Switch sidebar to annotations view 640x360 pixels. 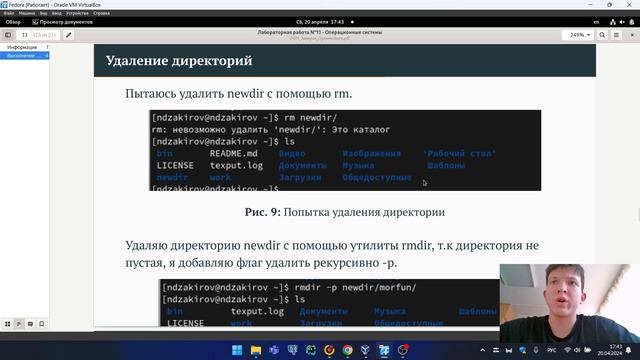[30, 324]
